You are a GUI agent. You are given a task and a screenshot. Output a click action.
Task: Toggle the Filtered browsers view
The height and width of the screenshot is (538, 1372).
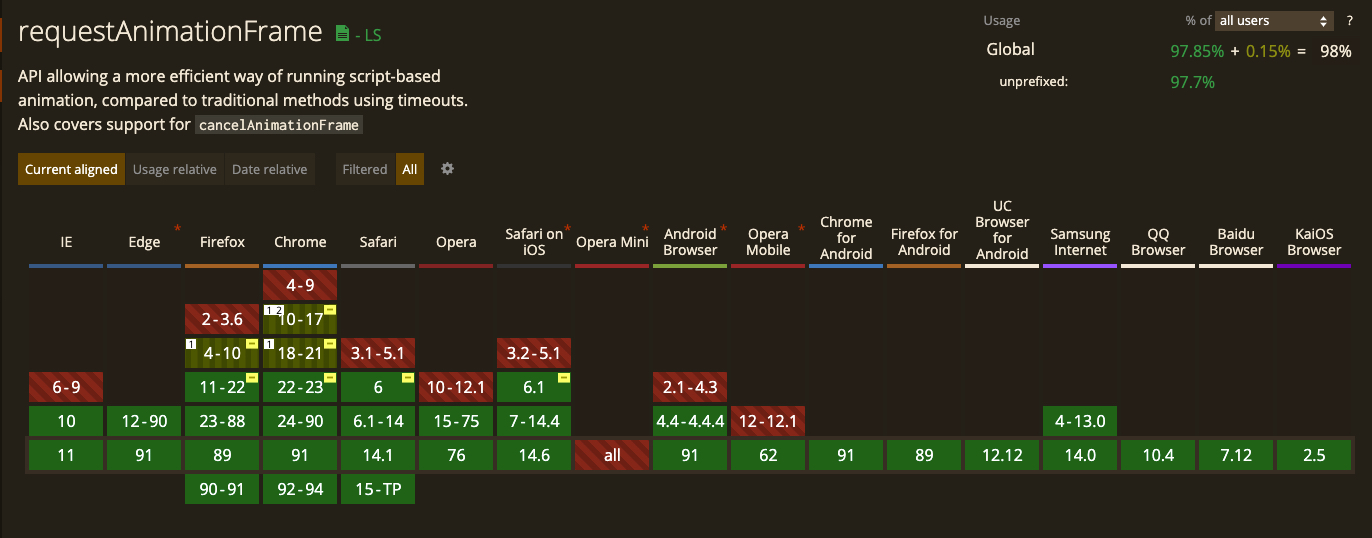click(364, 169)
